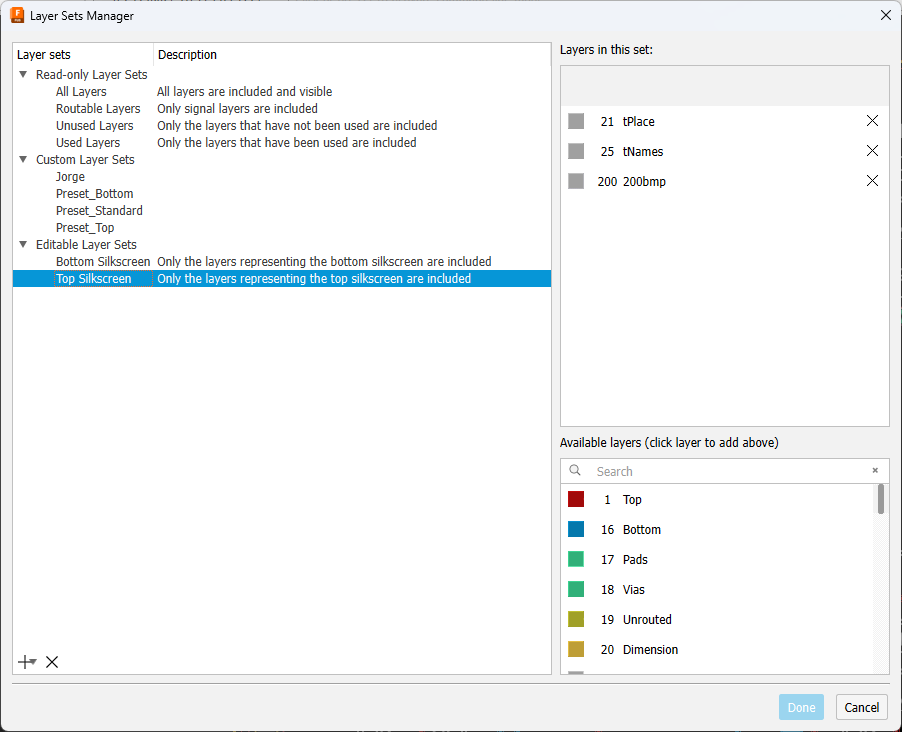Remove the tPlace layer using its X icon

pos(871,120)
